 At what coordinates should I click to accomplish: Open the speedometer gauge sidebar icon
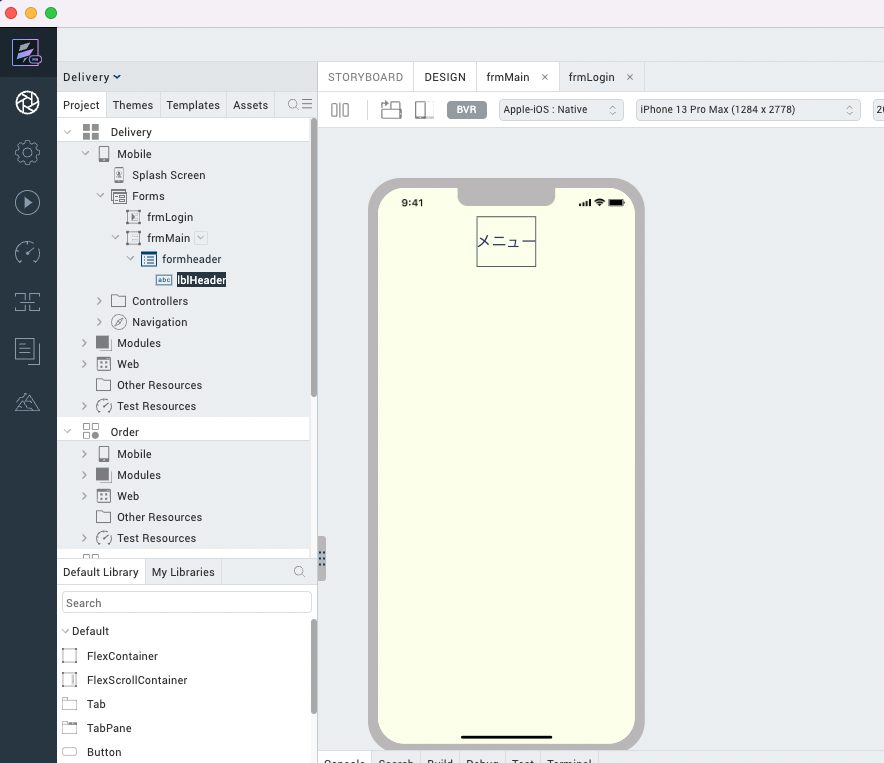pyautogui.click(x=27, y=252)
